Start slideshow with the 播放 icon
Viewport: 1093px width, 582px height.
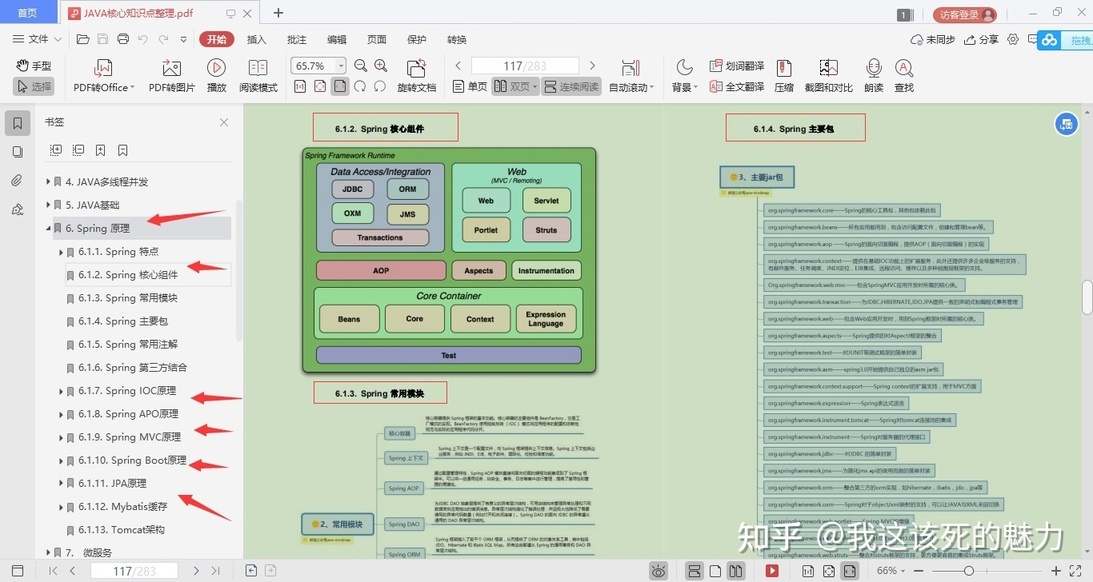pos(216,76)
